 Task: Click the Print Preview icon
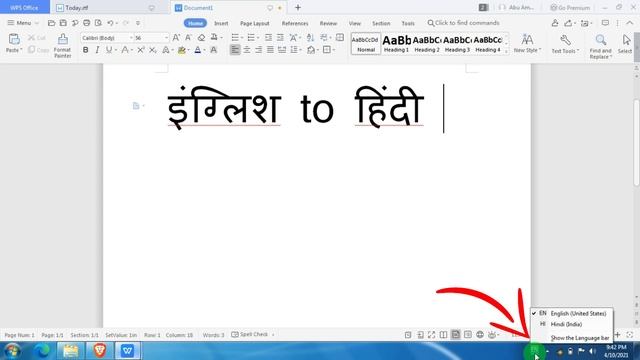[x=98, y=23]
